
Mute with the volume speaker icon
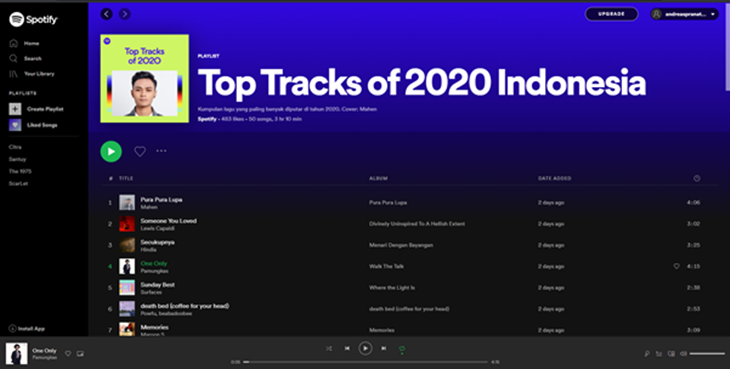683,354
